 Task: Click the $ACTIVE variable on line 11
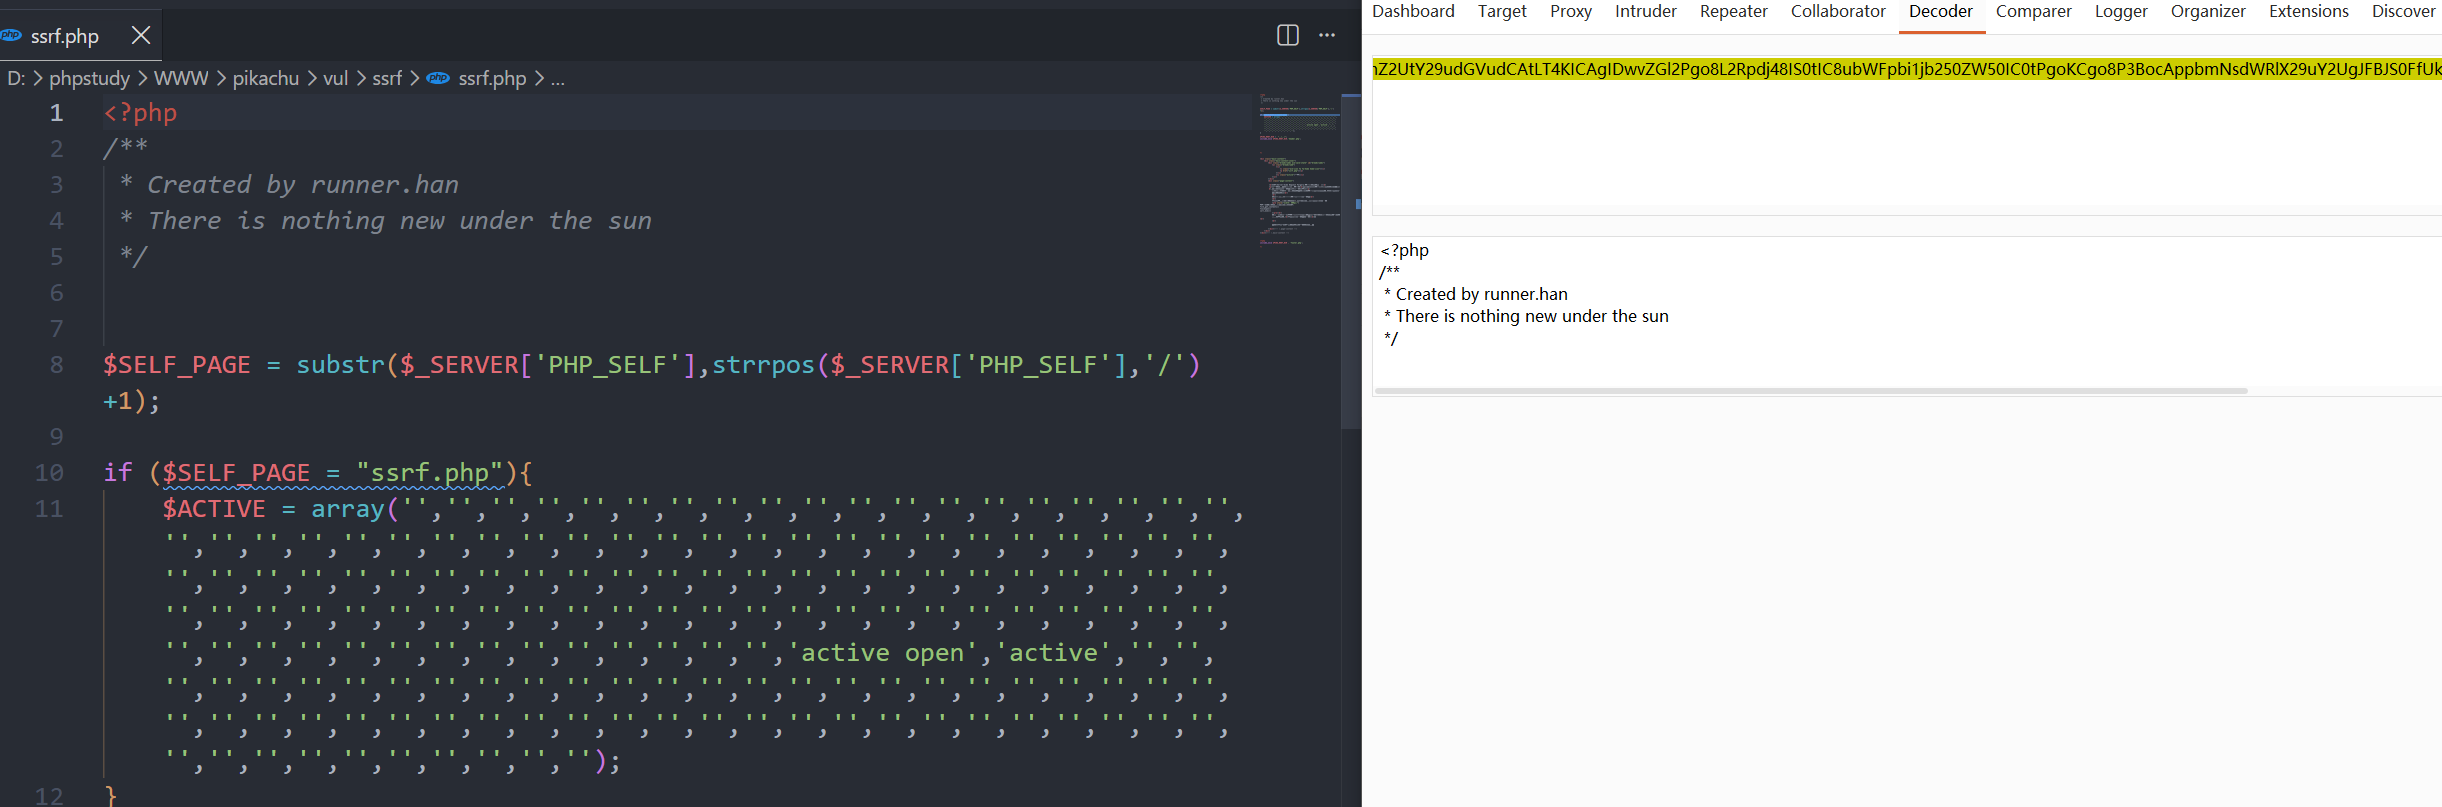pos(214,509)
